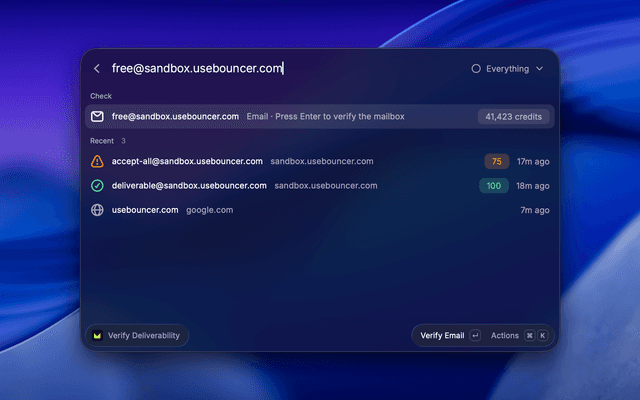Click the green 100 score badge
The height and width of the screenshot is (400, 640).
tap(494, 186)
